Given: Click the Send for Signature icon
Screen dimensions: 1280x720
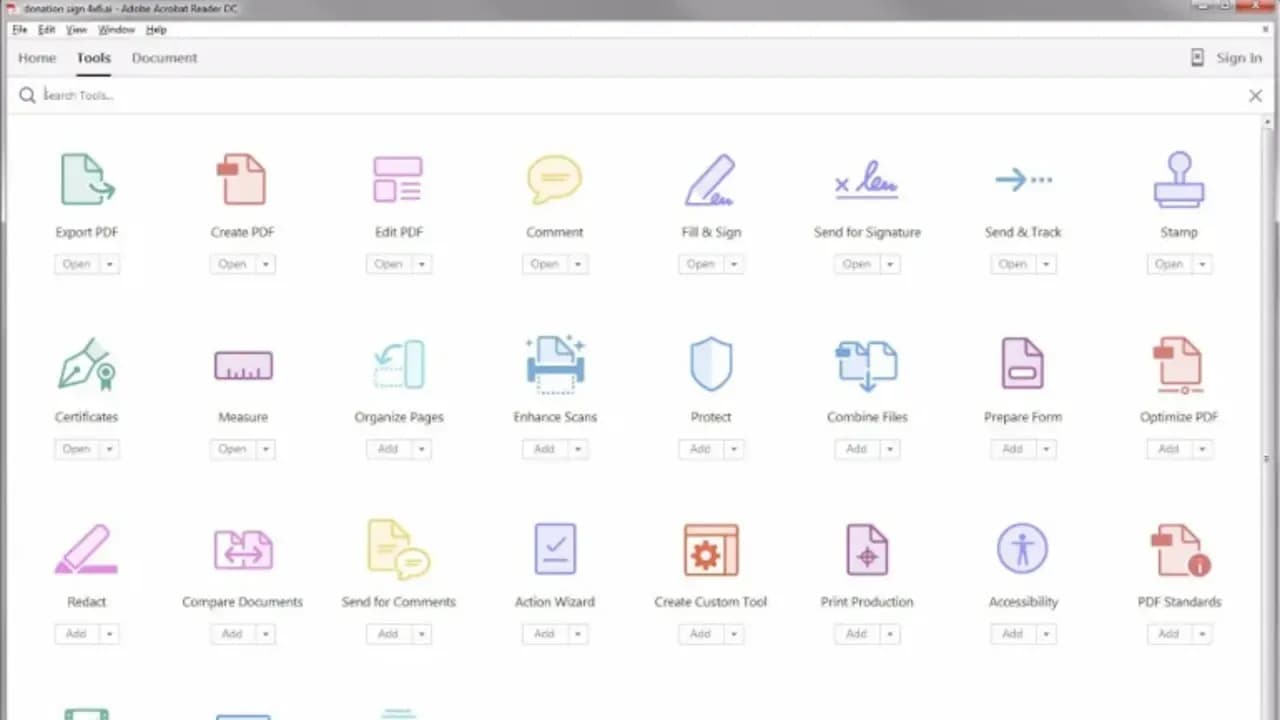Looking at the screenshot, I should click(x=867, y=180).
